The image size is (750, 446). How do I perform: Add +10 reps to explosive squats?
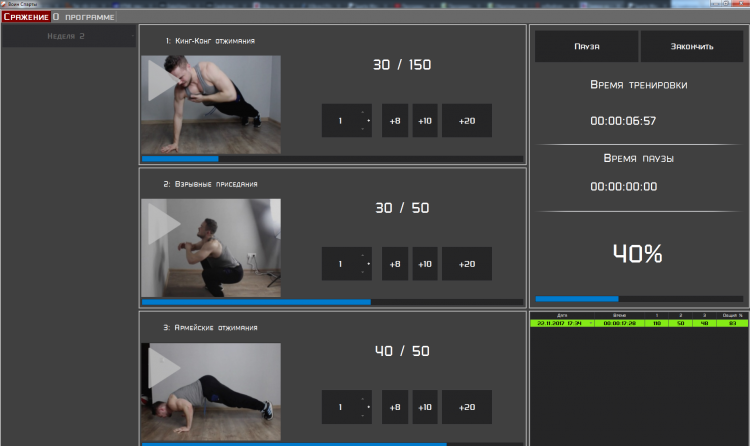click(425, 264)
